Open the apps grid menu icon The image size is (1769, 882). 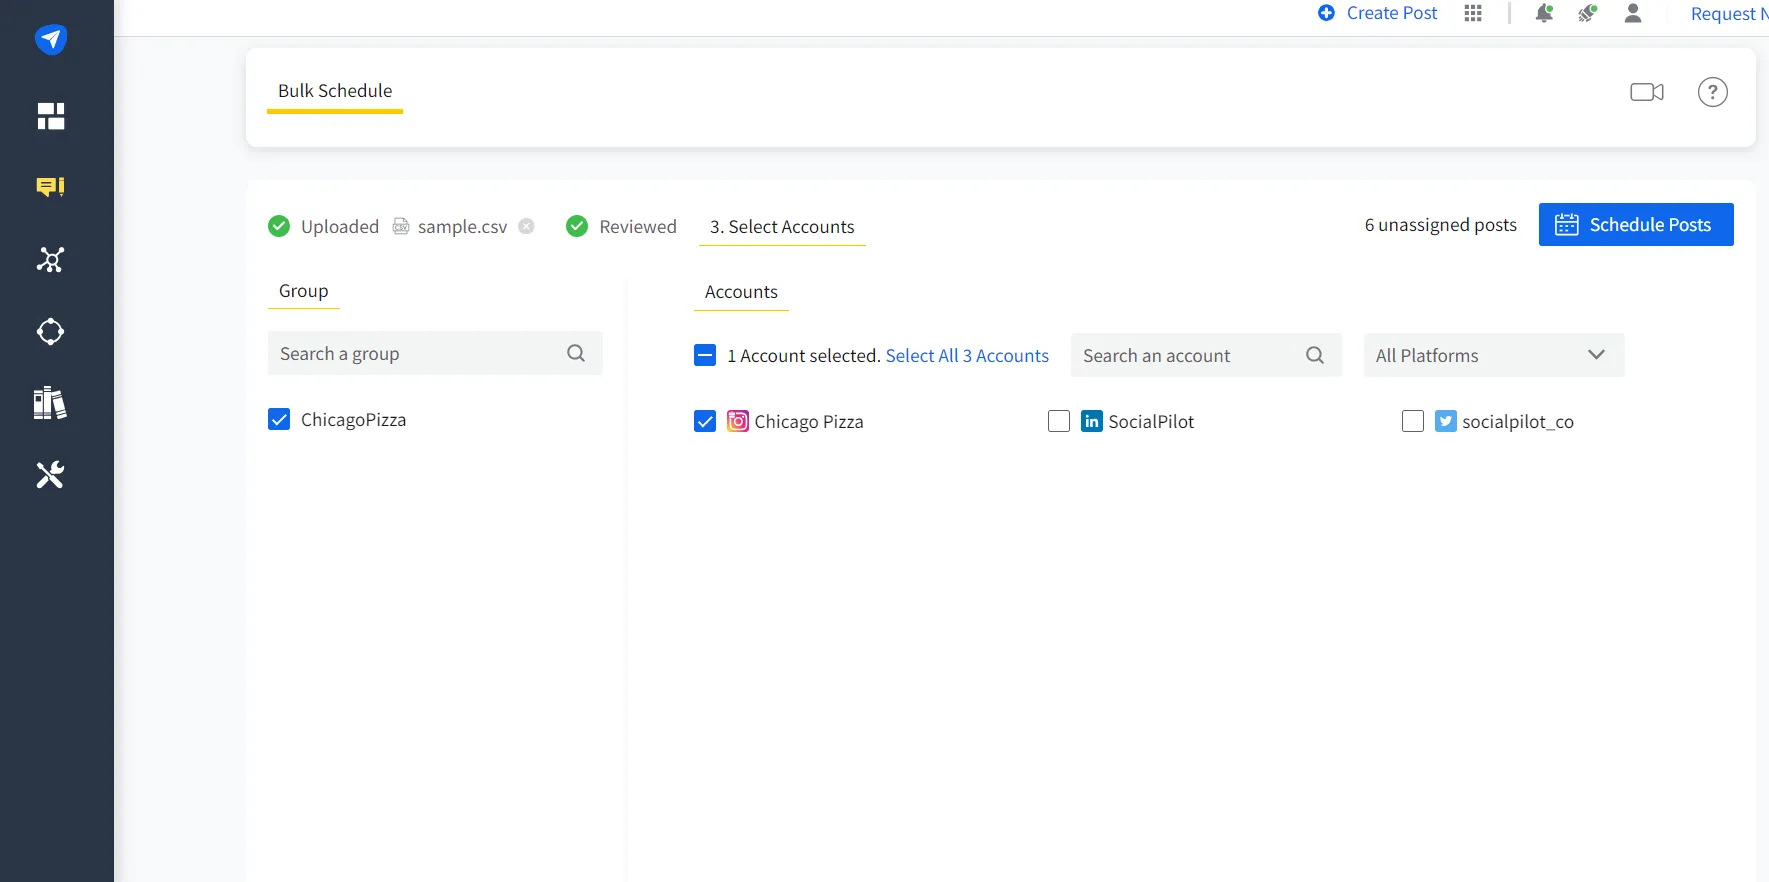tap(1473, 13)
